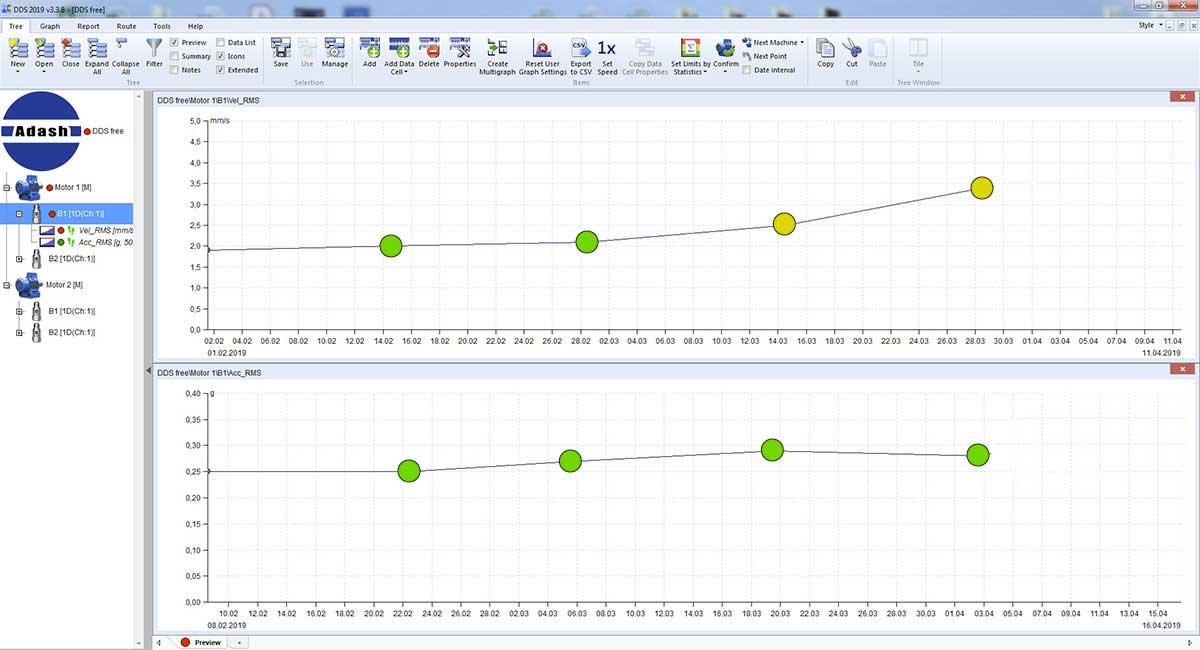Toggle the Preview checkbox

175,43
